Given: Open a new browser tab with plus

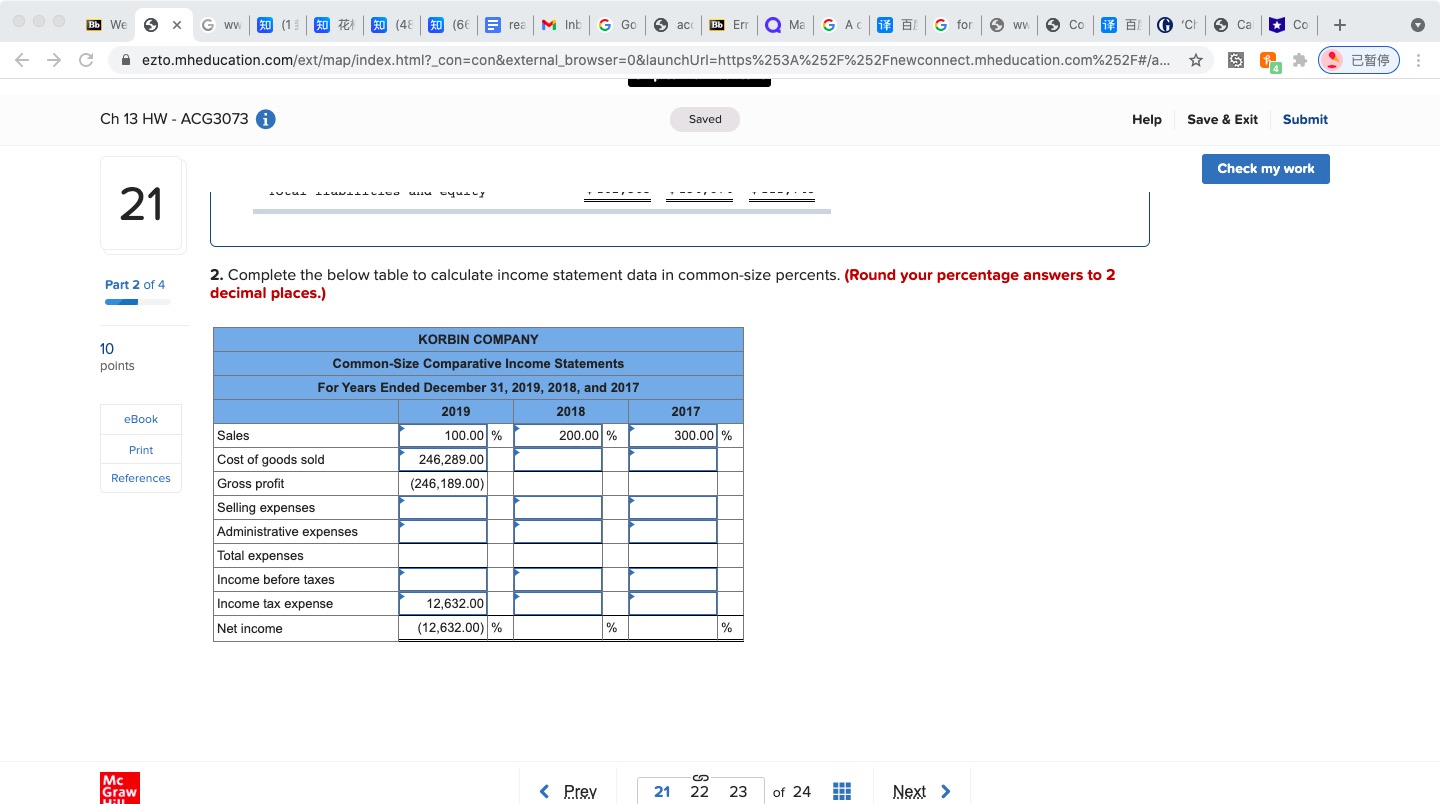Looking at the screenshot, I should 1340,25.
